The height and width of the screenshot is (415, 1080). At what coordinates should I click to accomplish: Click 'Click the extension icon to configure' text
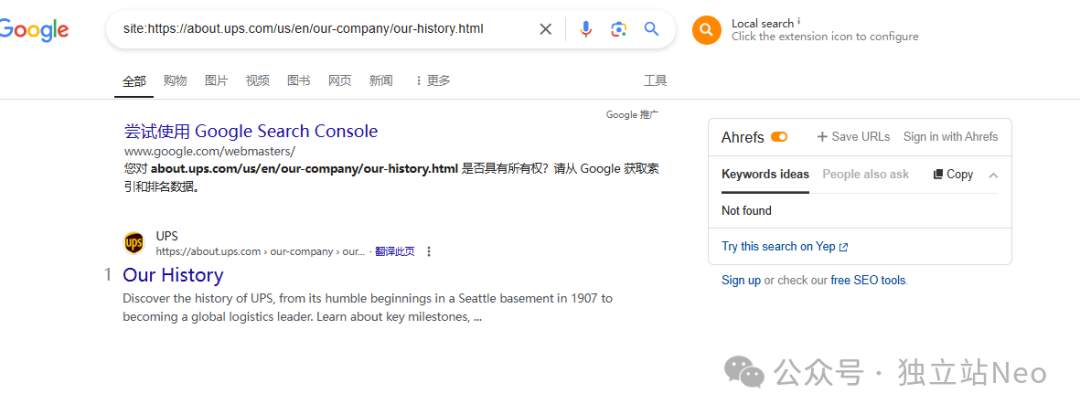click(x=824, y=36)
